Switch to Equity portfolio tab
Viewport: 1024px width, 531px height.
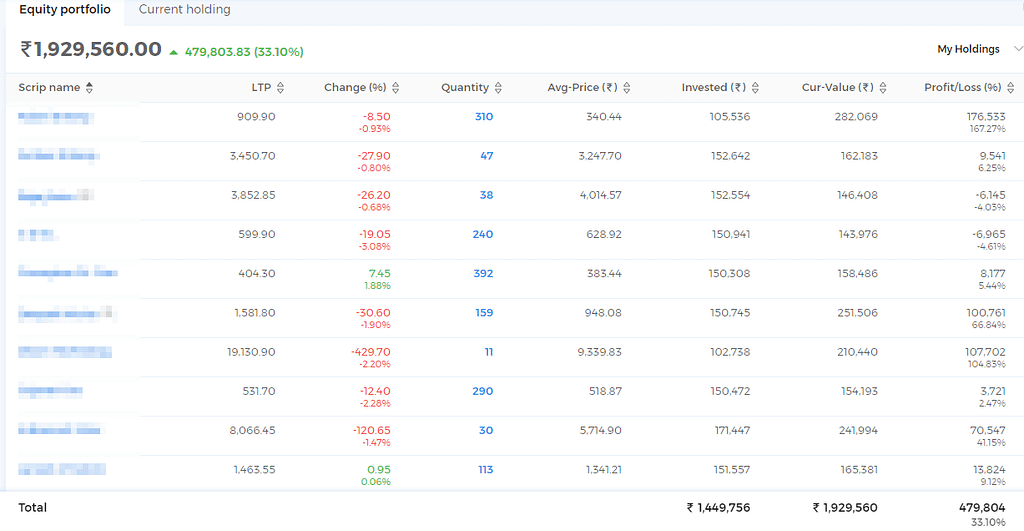(x=65, y=10)
